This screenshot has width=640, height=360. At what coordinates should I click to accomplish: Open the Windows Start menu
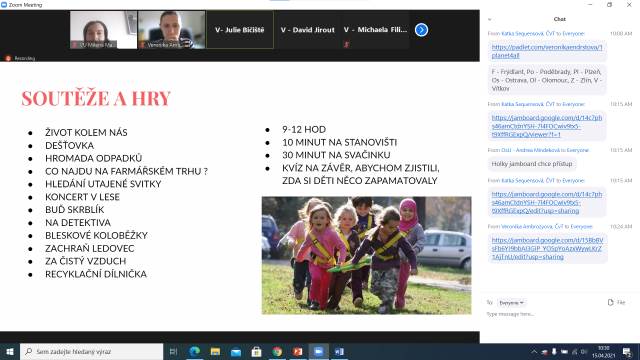coord(10,351)
